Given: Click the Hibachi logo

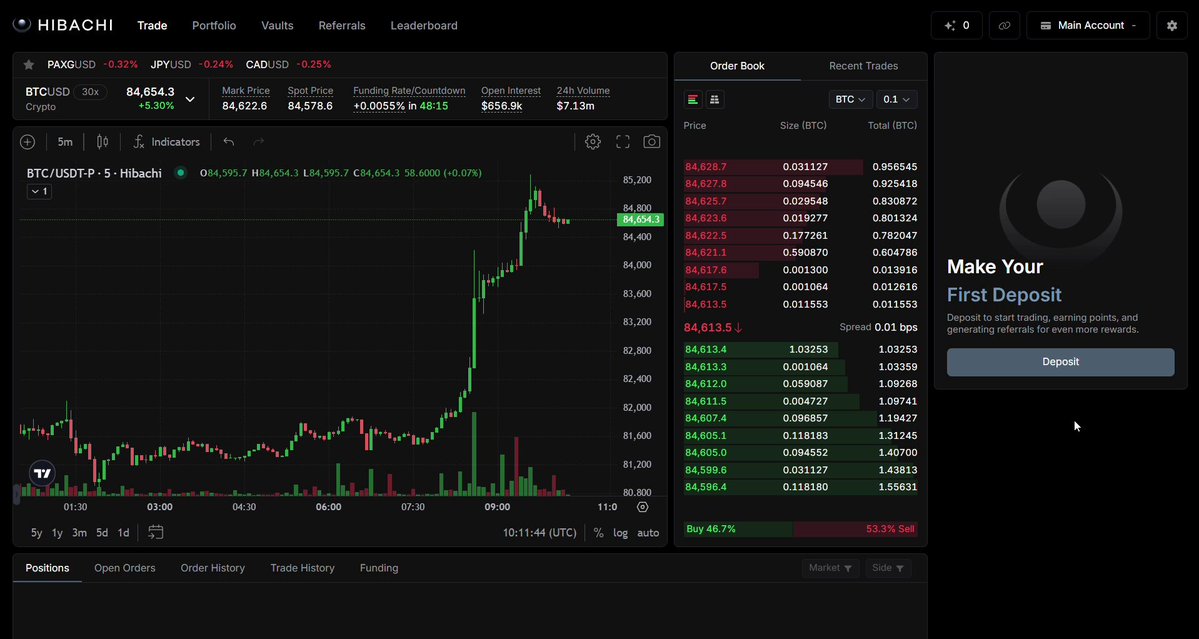Looking at the screenshot, I should (63, 25).
